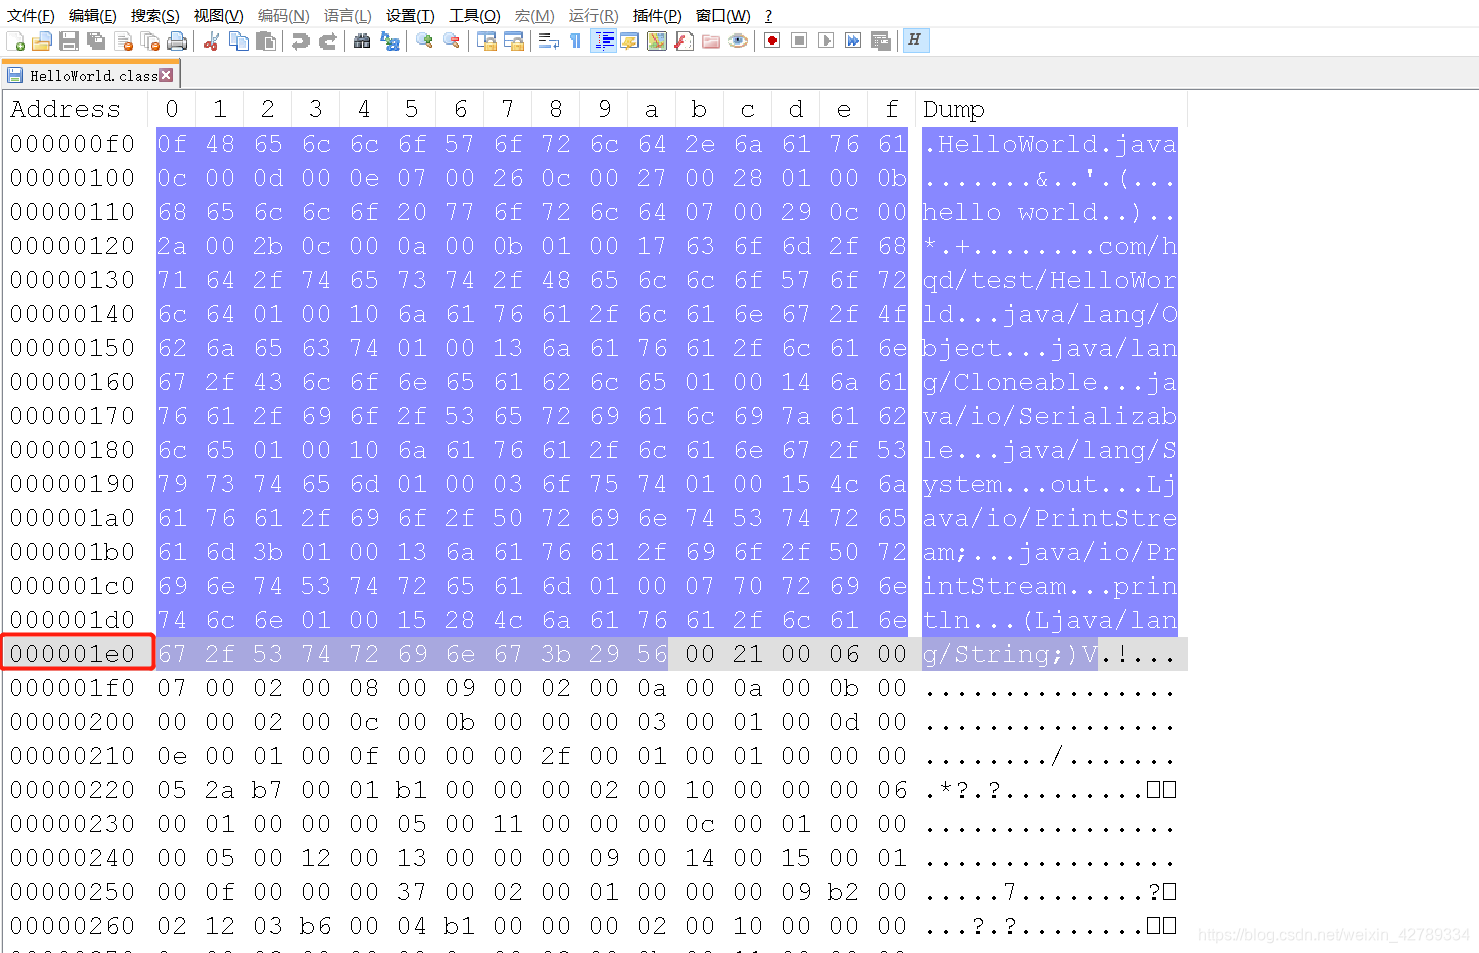Open the 搜索(S) menu
The image size is (1479, 953).
point(155,15)
